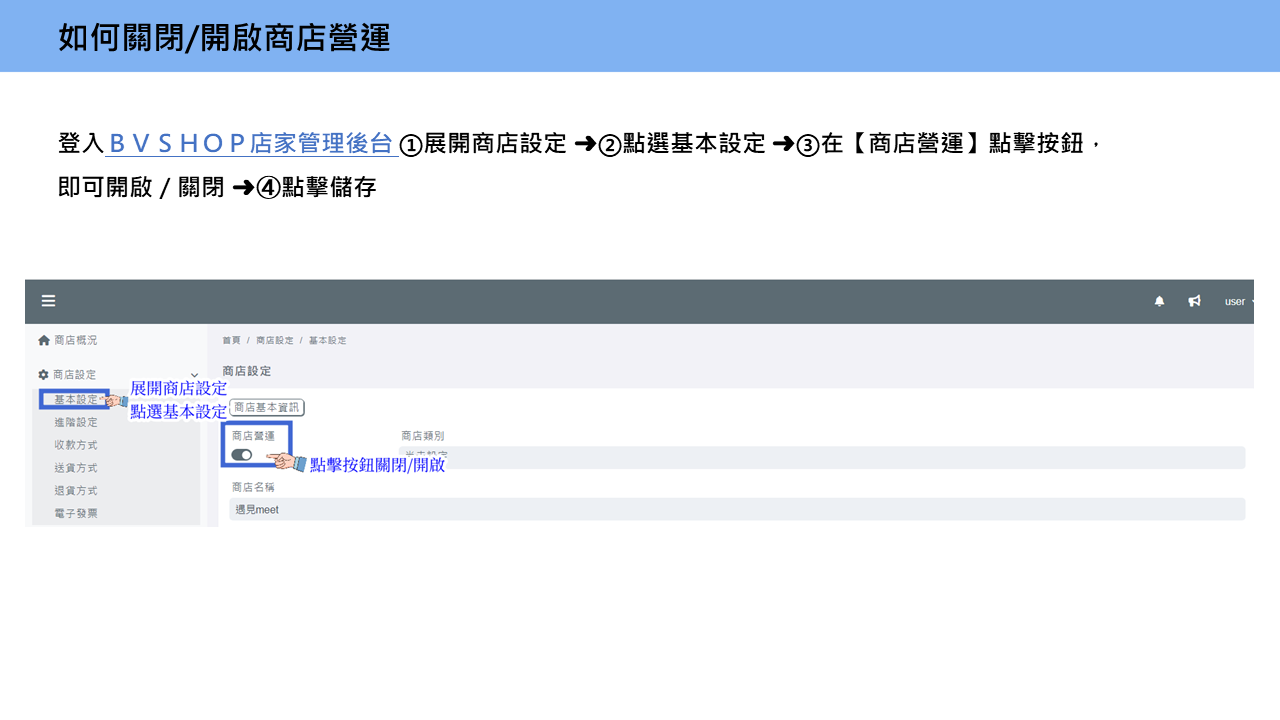The image size is (1280, 720).
Task: Click the 商店設定 page heading
Action: 246,371
